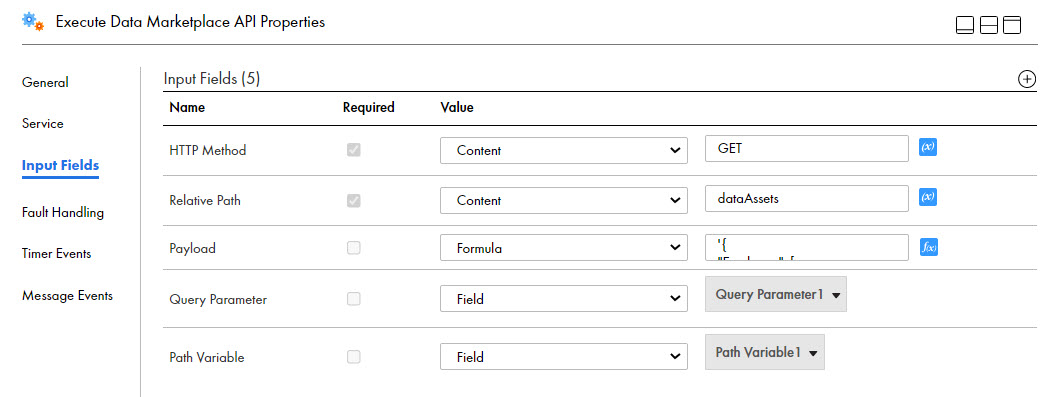1046x397 pixels.
Task: Click the add input field plus icon
Action: 1027,79
